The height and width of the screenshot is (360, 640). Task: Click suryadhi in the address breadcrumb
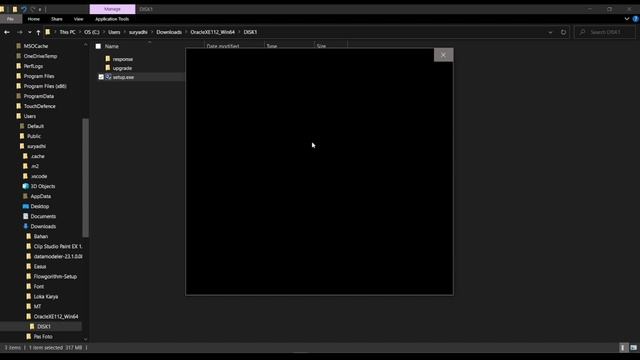pyautogui.click(x=138, y=32)
